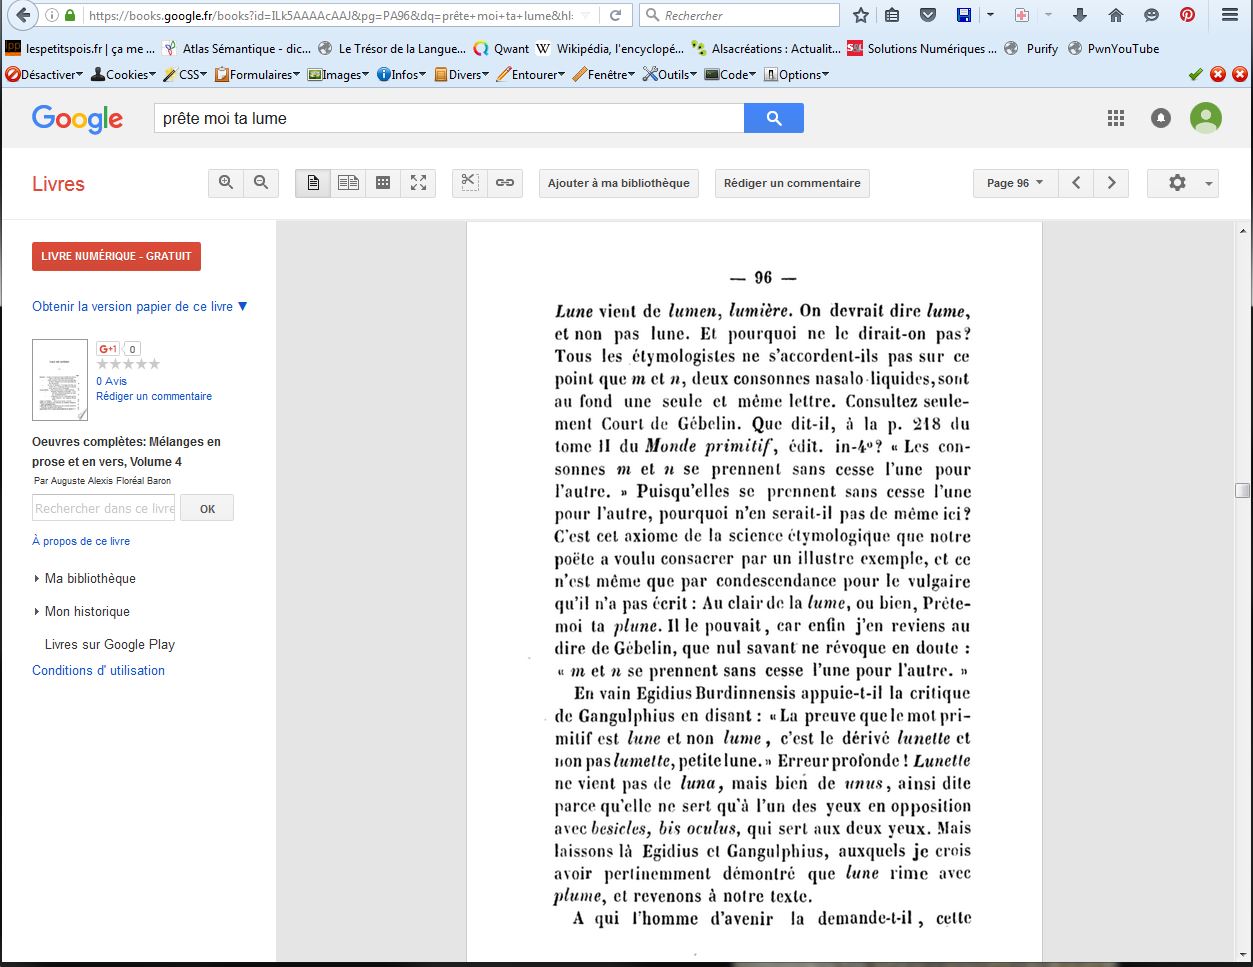Screen dimensions: 1253x967
Task: Switch to single page view
Action: click(x=313, y=183)
